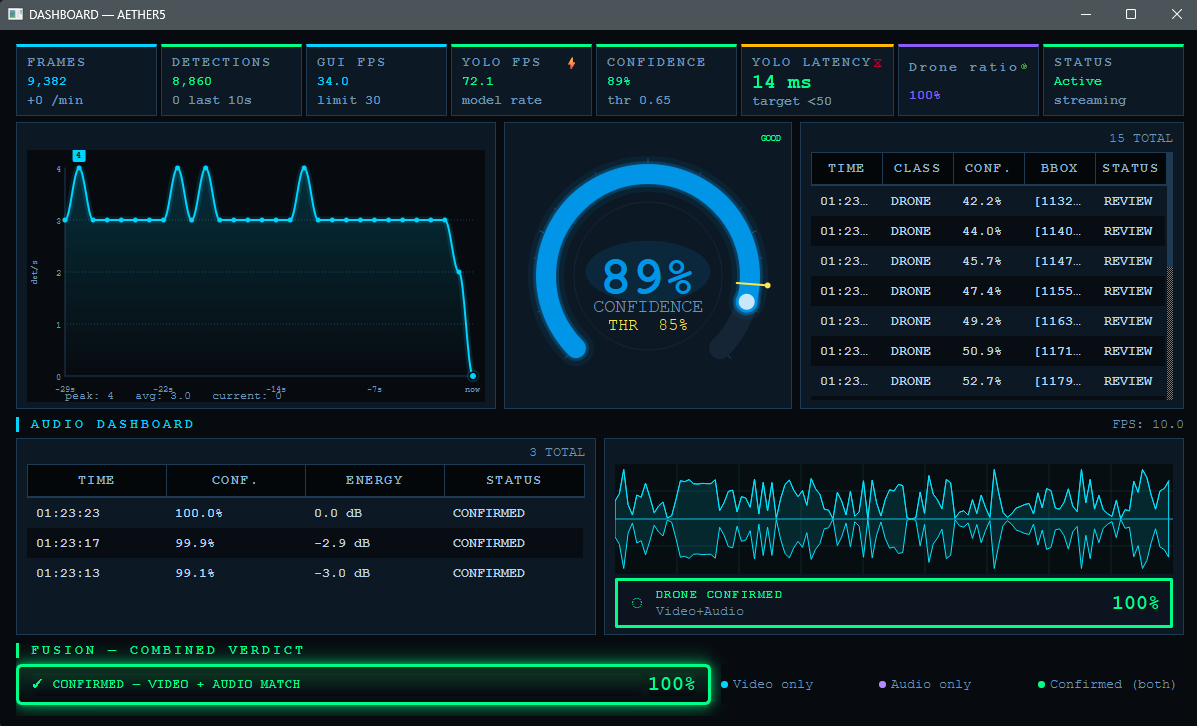
Task: Click the STATUS header in the detections table
Action: click(x=1131, y=168)
